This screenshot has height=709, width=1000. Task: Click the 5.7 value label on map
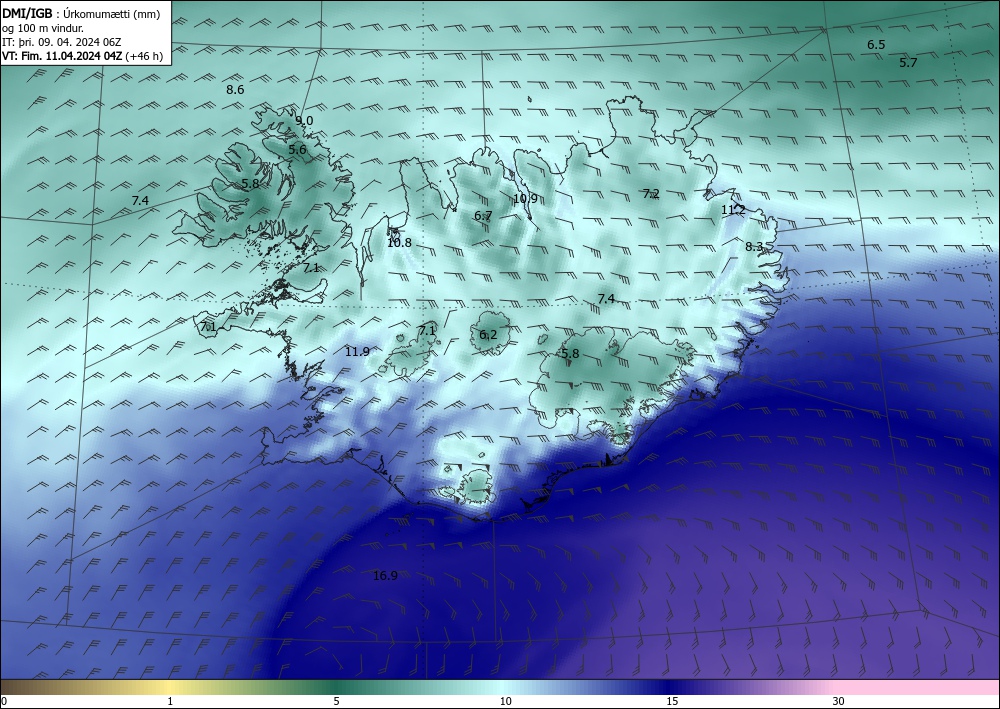pyautogui.click(x=908, y=62)
